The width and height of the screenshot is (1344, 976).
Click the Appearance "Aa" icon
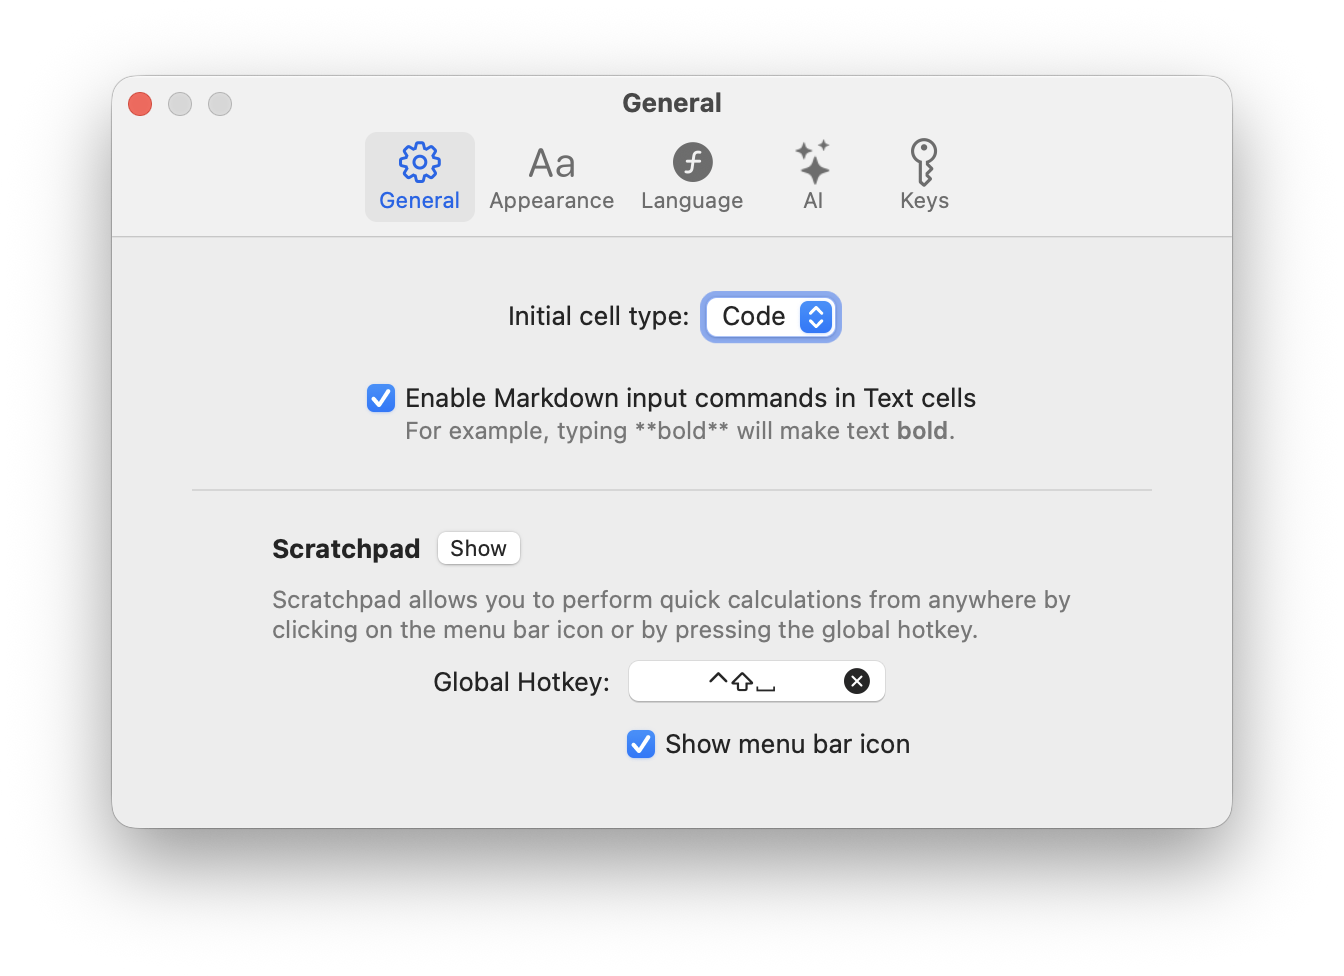coord(551,161)
